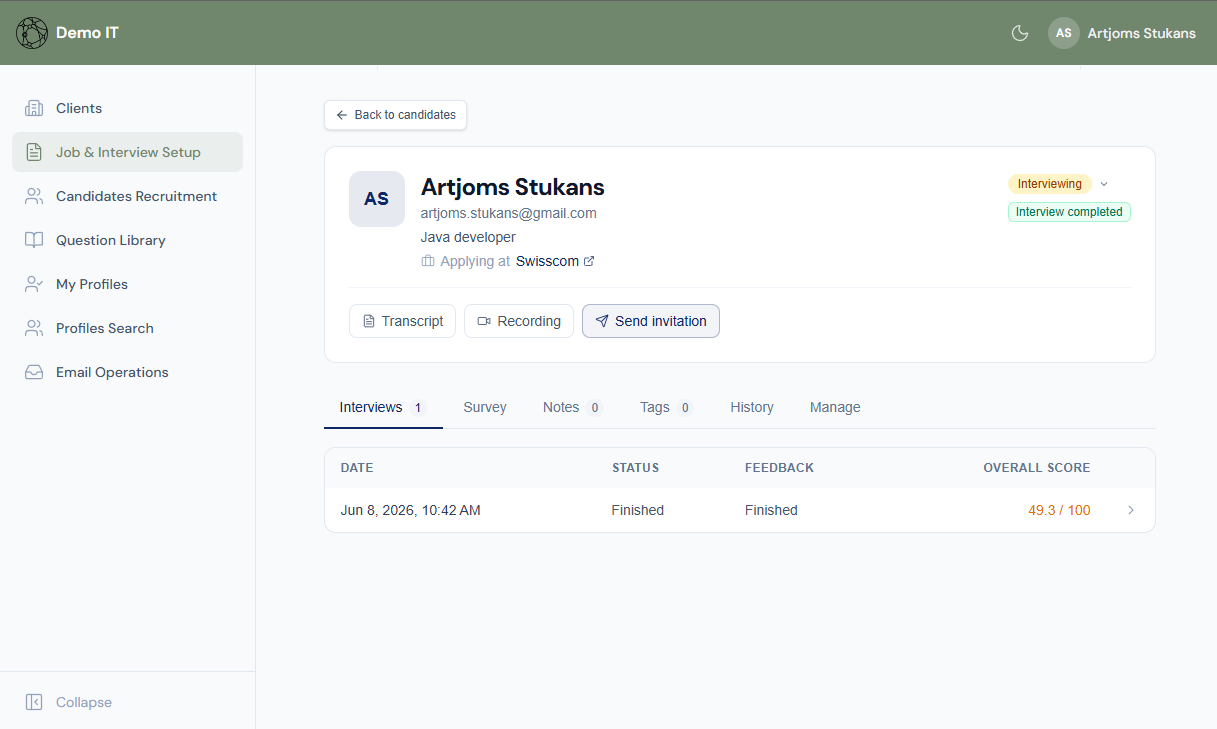
Task: Click the Demo IT globe logo icon
Action: coord(32,33)
